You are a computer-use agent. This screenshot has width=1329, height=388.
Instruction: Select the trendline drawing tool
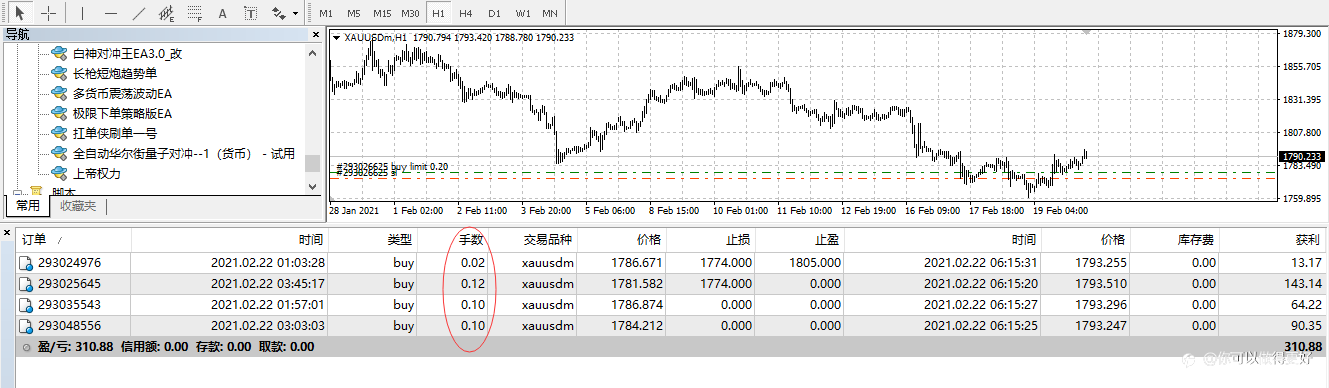(x=139, y=13)
